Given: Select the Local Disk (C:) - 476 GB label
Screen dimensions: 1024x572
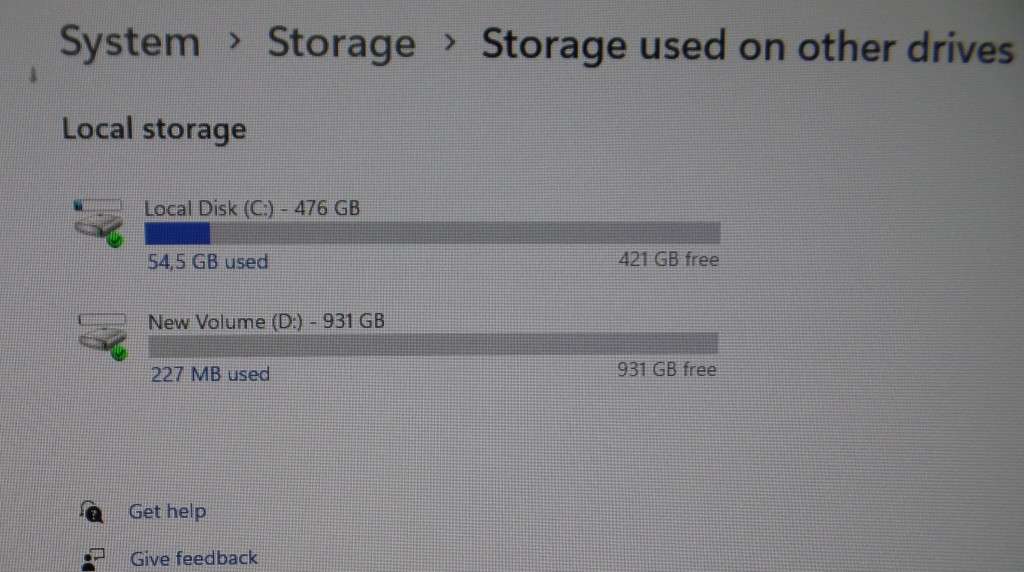Looking at the screenshot, I should click(x=252, y=209).
